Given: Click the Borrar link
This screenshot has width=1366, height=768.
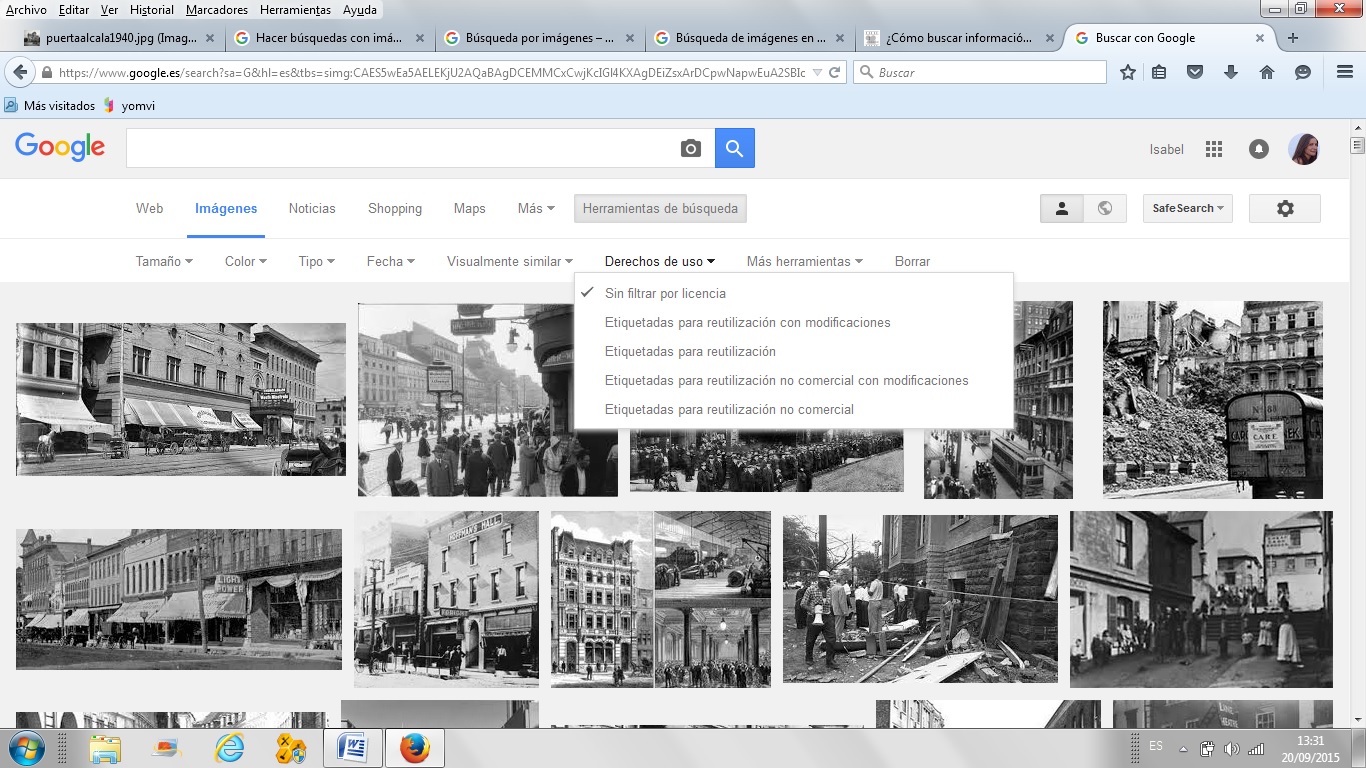Looking at the screenshot, I should tap(912, 261).
